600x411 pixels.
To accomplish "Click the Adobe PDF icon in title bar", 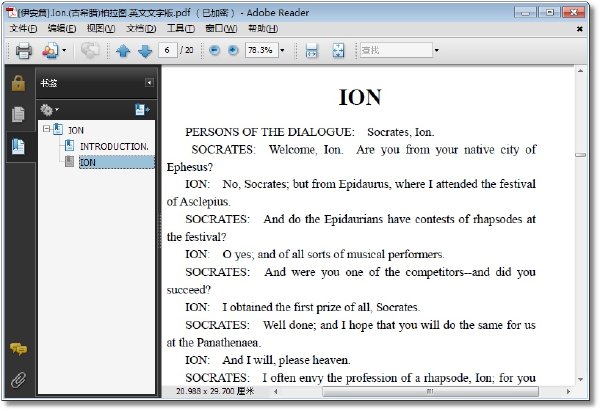I will (11, 13).
